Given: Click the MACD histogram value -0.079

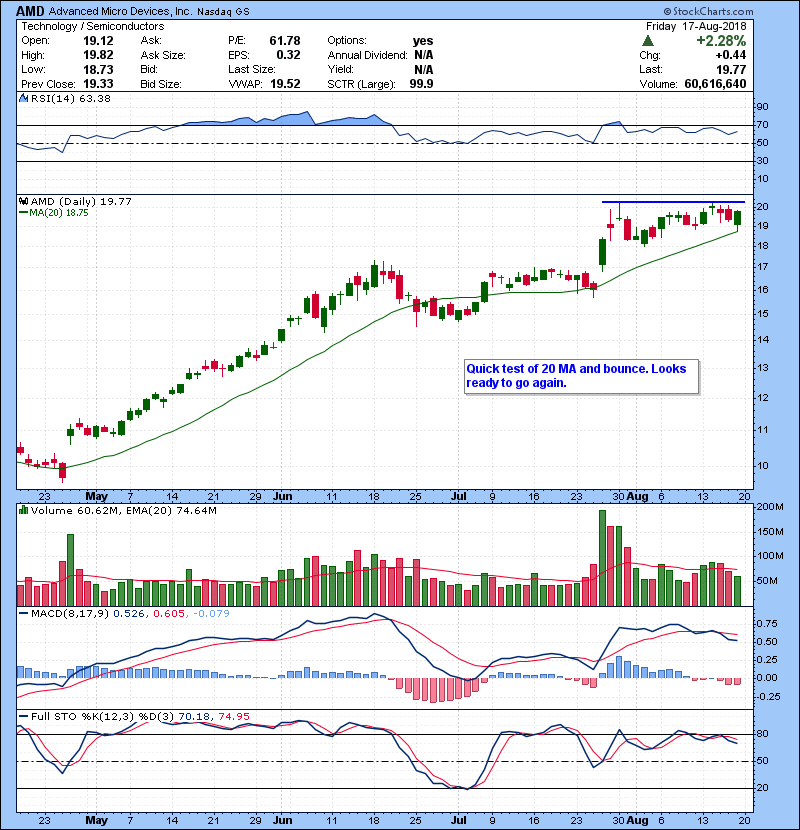Looking at the screenshot, I should click(x=211, y=613).
